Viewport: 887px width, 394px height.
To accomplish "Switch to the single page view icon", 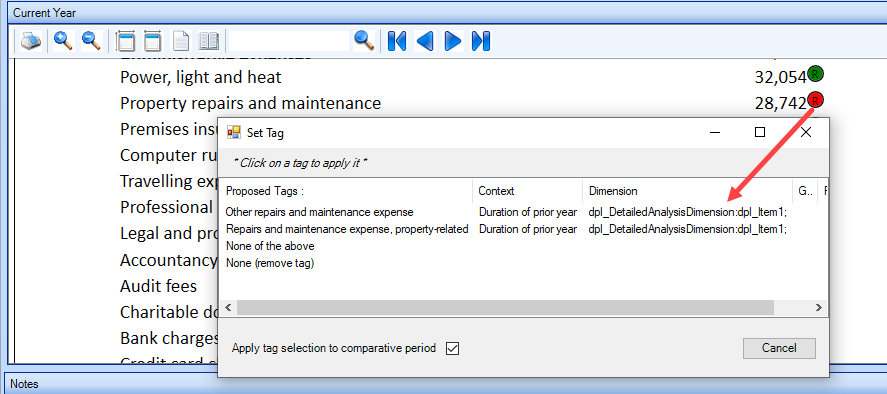I will click(180, 41).
